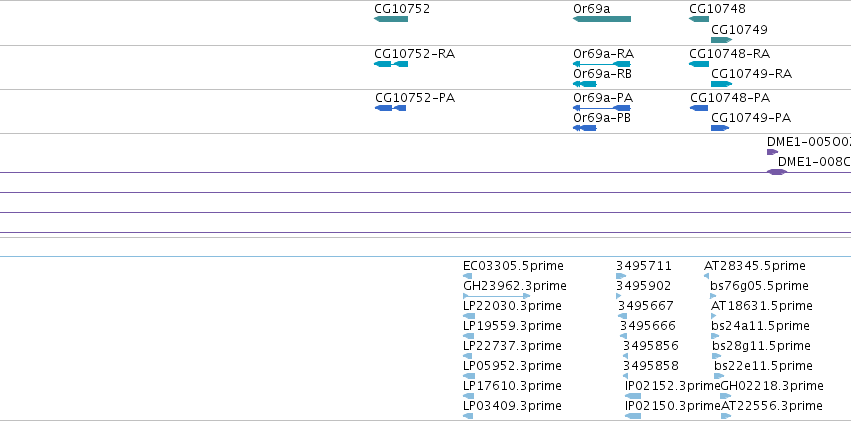Select the CG10752-PA protein feature
This screenshot has width=851, height=421.
pos(391,108)
